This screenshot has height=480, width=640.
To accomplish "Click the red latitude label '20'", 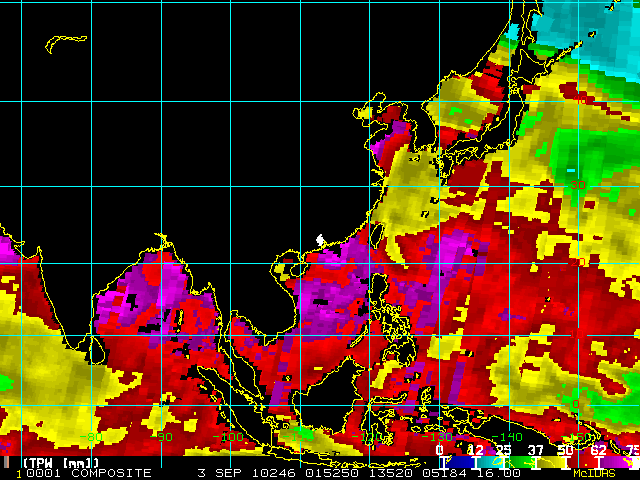I will pos(578,262).
